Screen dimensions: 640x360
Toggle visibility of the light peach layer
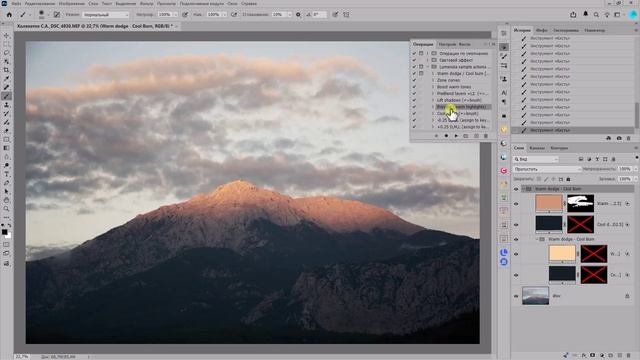tap(516, 254)
